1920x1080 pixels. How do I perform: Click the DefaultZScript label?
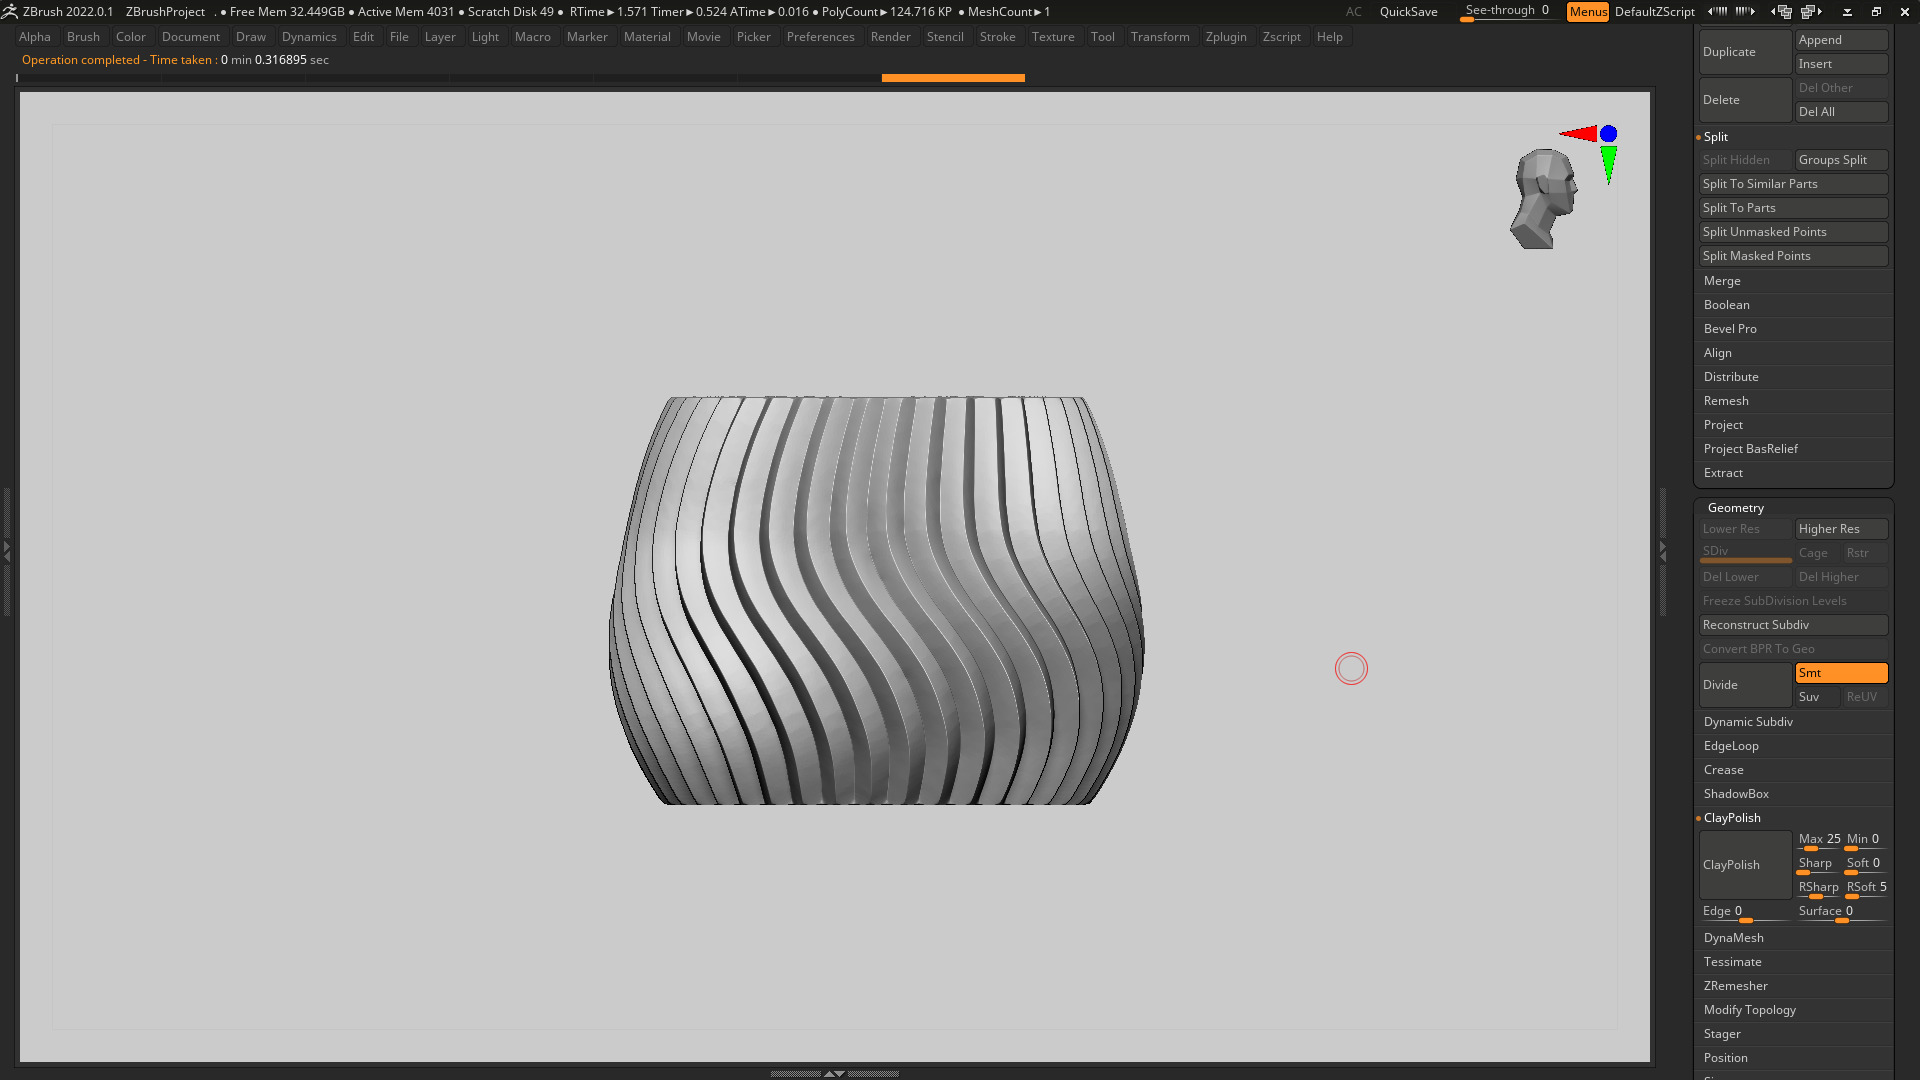[1654, 12]
